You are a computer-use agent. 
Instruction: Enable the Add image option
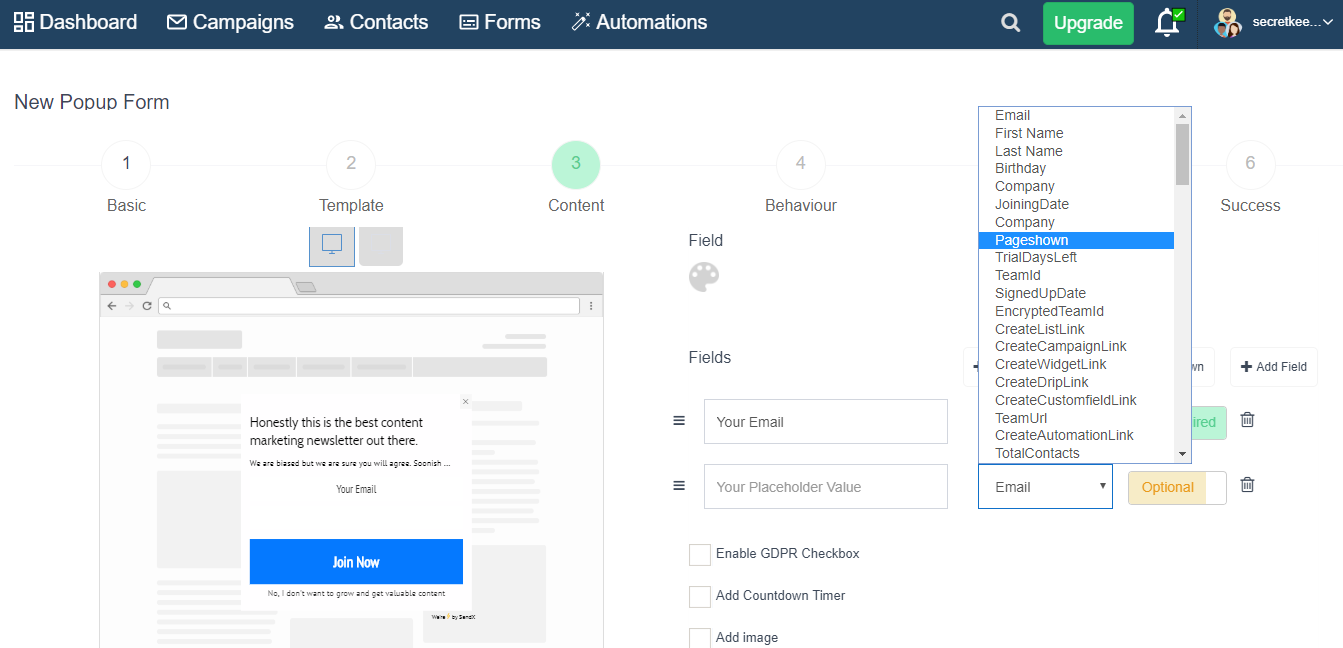pyautogui.click(x=700, y=637)
